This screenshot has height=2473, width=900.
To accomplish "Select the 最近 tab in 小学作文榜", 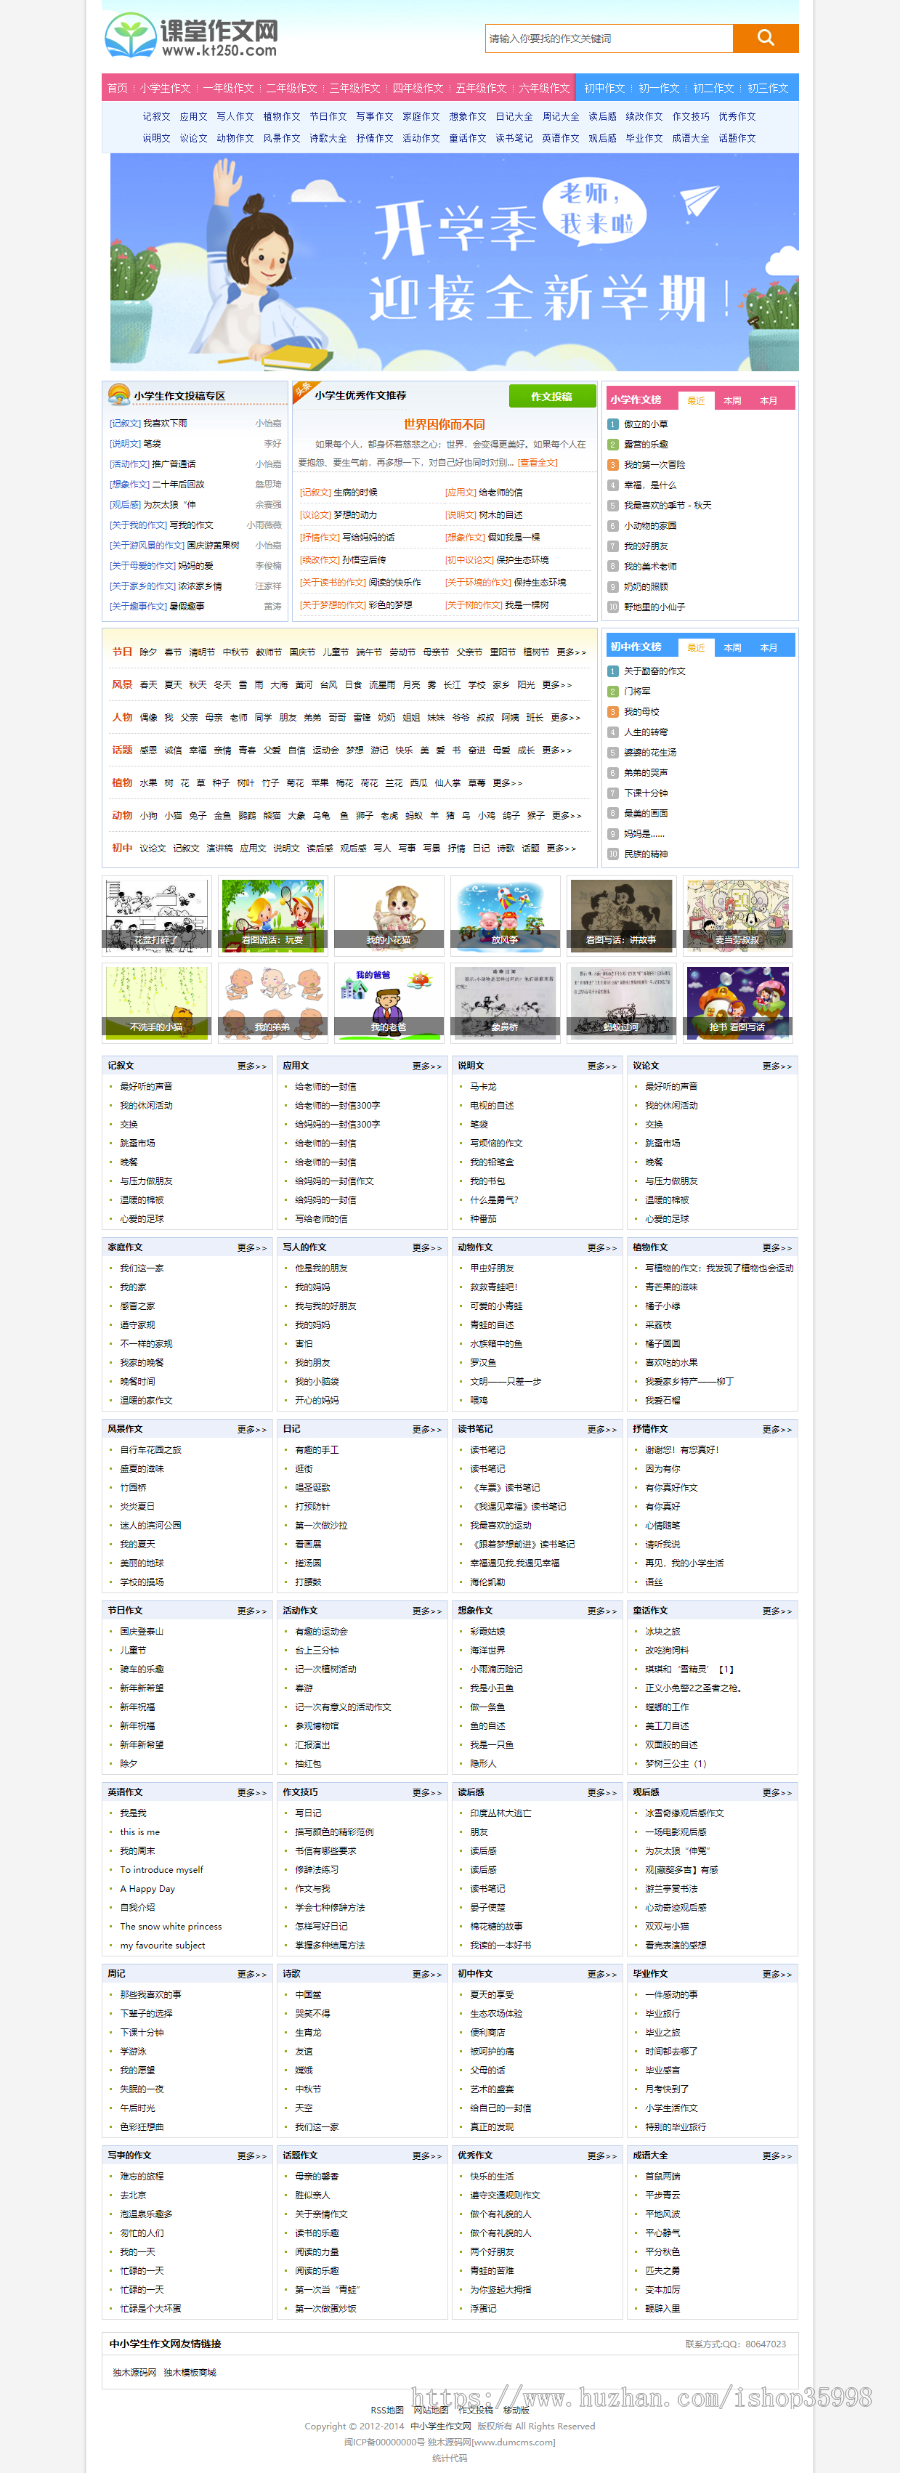I will [696, 400].
